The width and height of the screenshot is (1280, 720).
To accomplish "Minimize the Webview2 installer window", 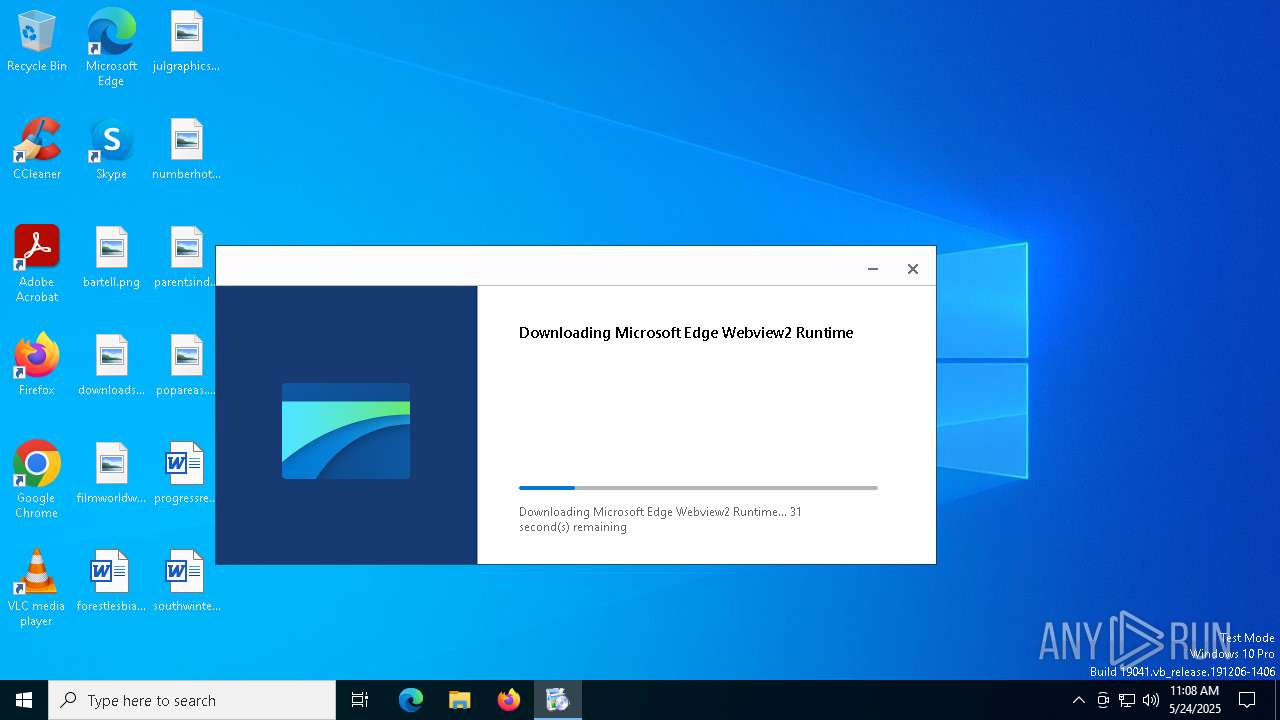I will point(873,268).
